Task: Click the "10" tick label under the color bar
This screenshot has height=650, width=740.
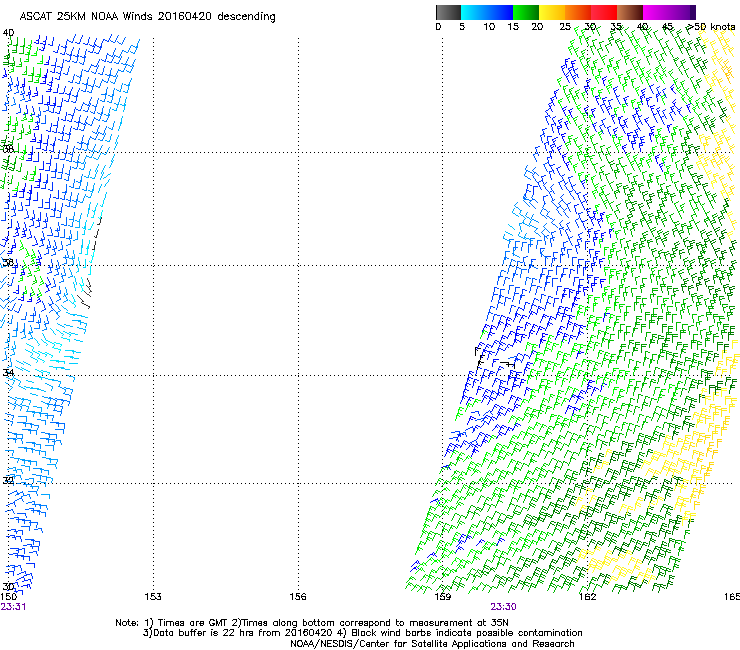Action: pyautogui.click(x=489, y=26)
